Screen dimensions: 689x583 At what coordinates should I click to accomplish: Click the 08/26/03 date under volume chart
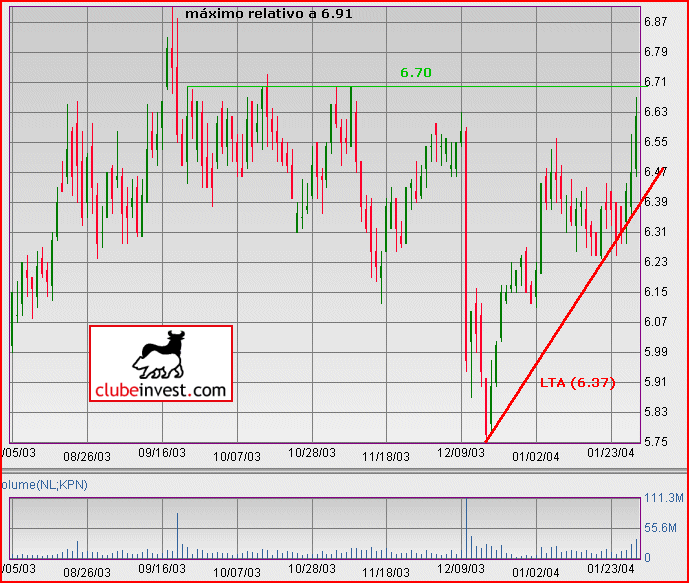(x=87, y=572)
